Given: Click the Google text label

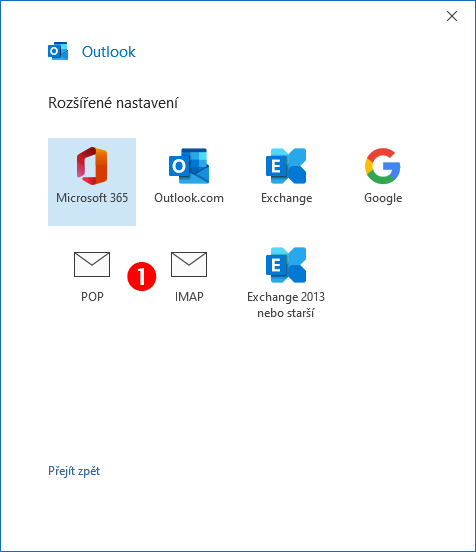Looking at the screenshot, I should pyautogui.click(x=383, y=198).
